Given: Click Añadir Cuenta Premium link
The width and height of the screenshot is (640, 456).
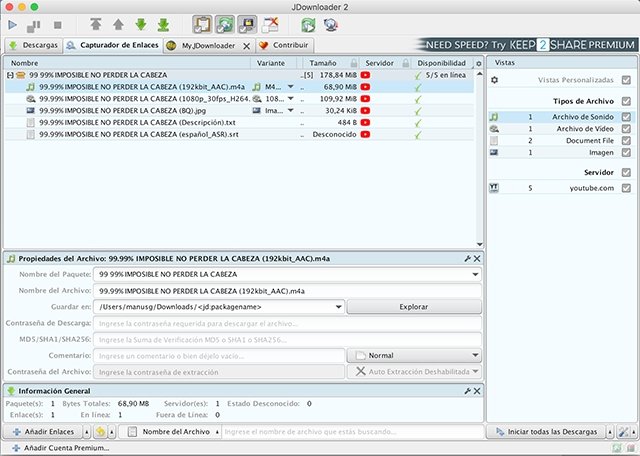Looking at the screenshot, I should 61,448.
